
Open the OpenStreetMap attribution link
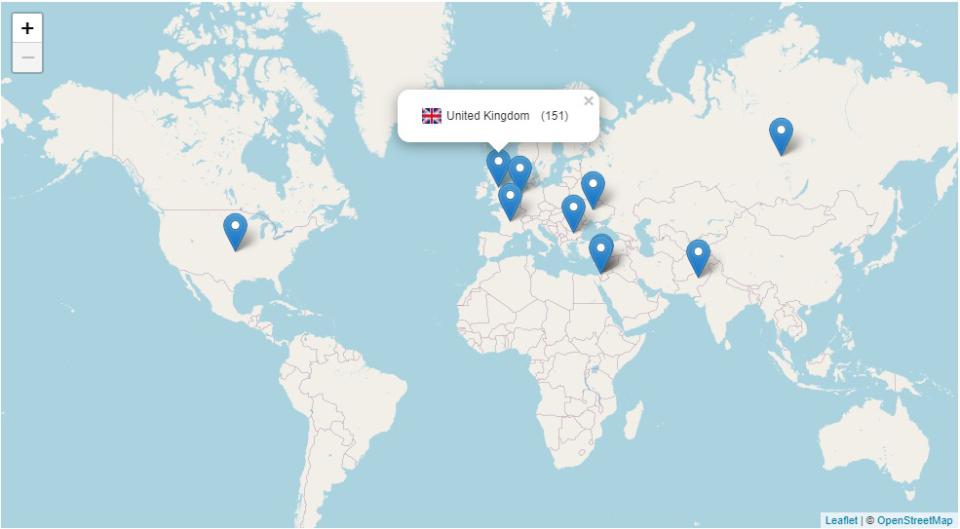click(914, 520)
